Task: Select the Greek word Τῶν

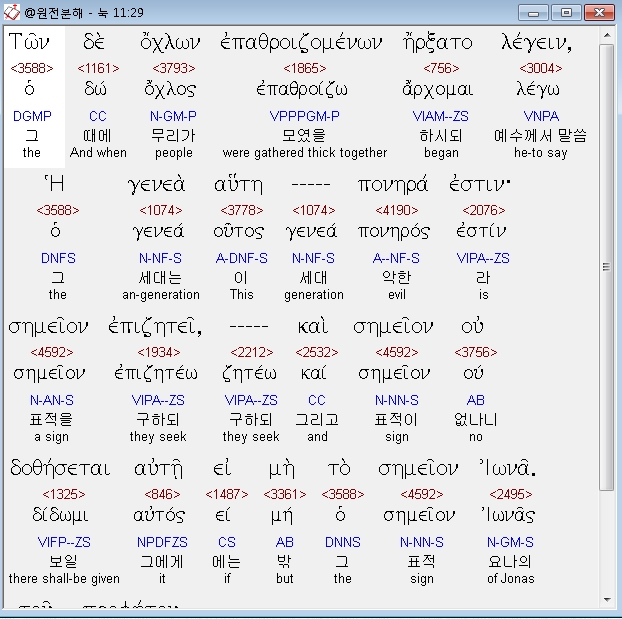Action: click(29, 41)
